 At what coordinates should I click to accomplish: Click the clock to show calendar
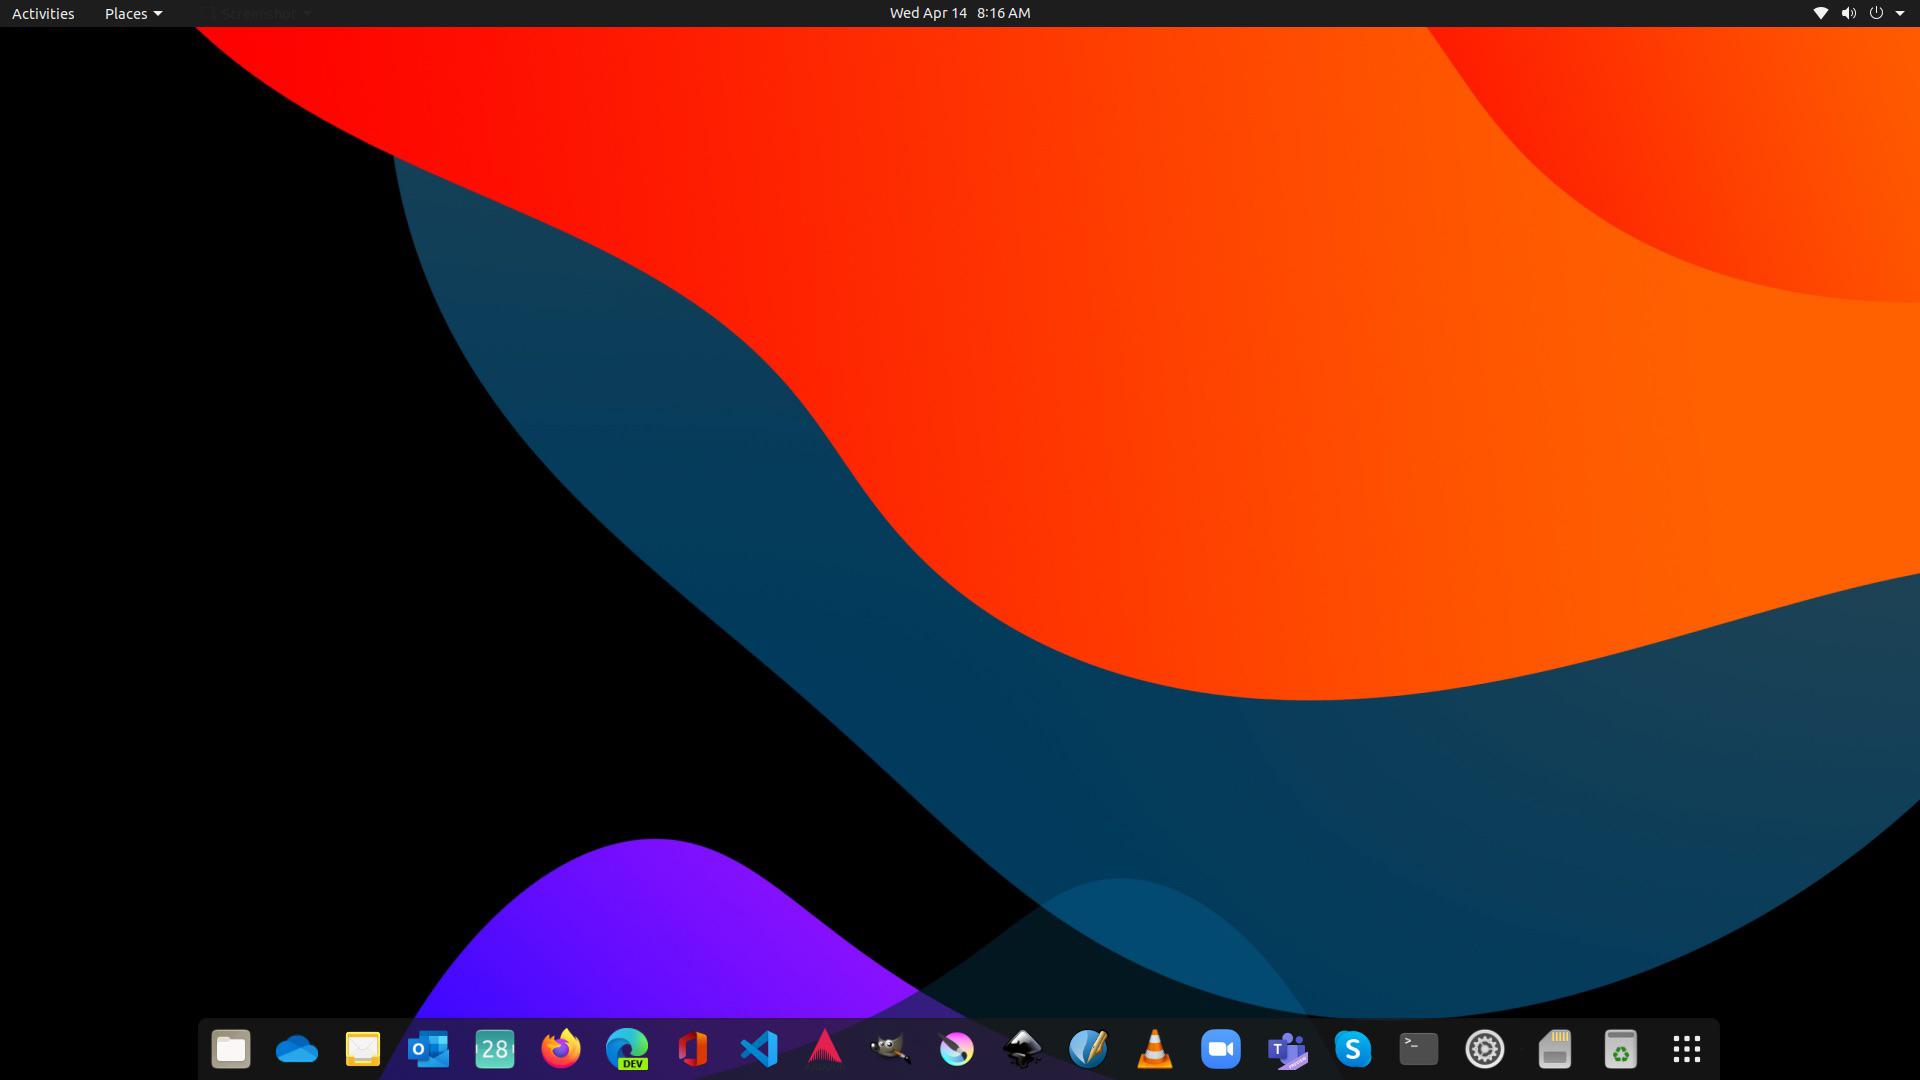959,13
